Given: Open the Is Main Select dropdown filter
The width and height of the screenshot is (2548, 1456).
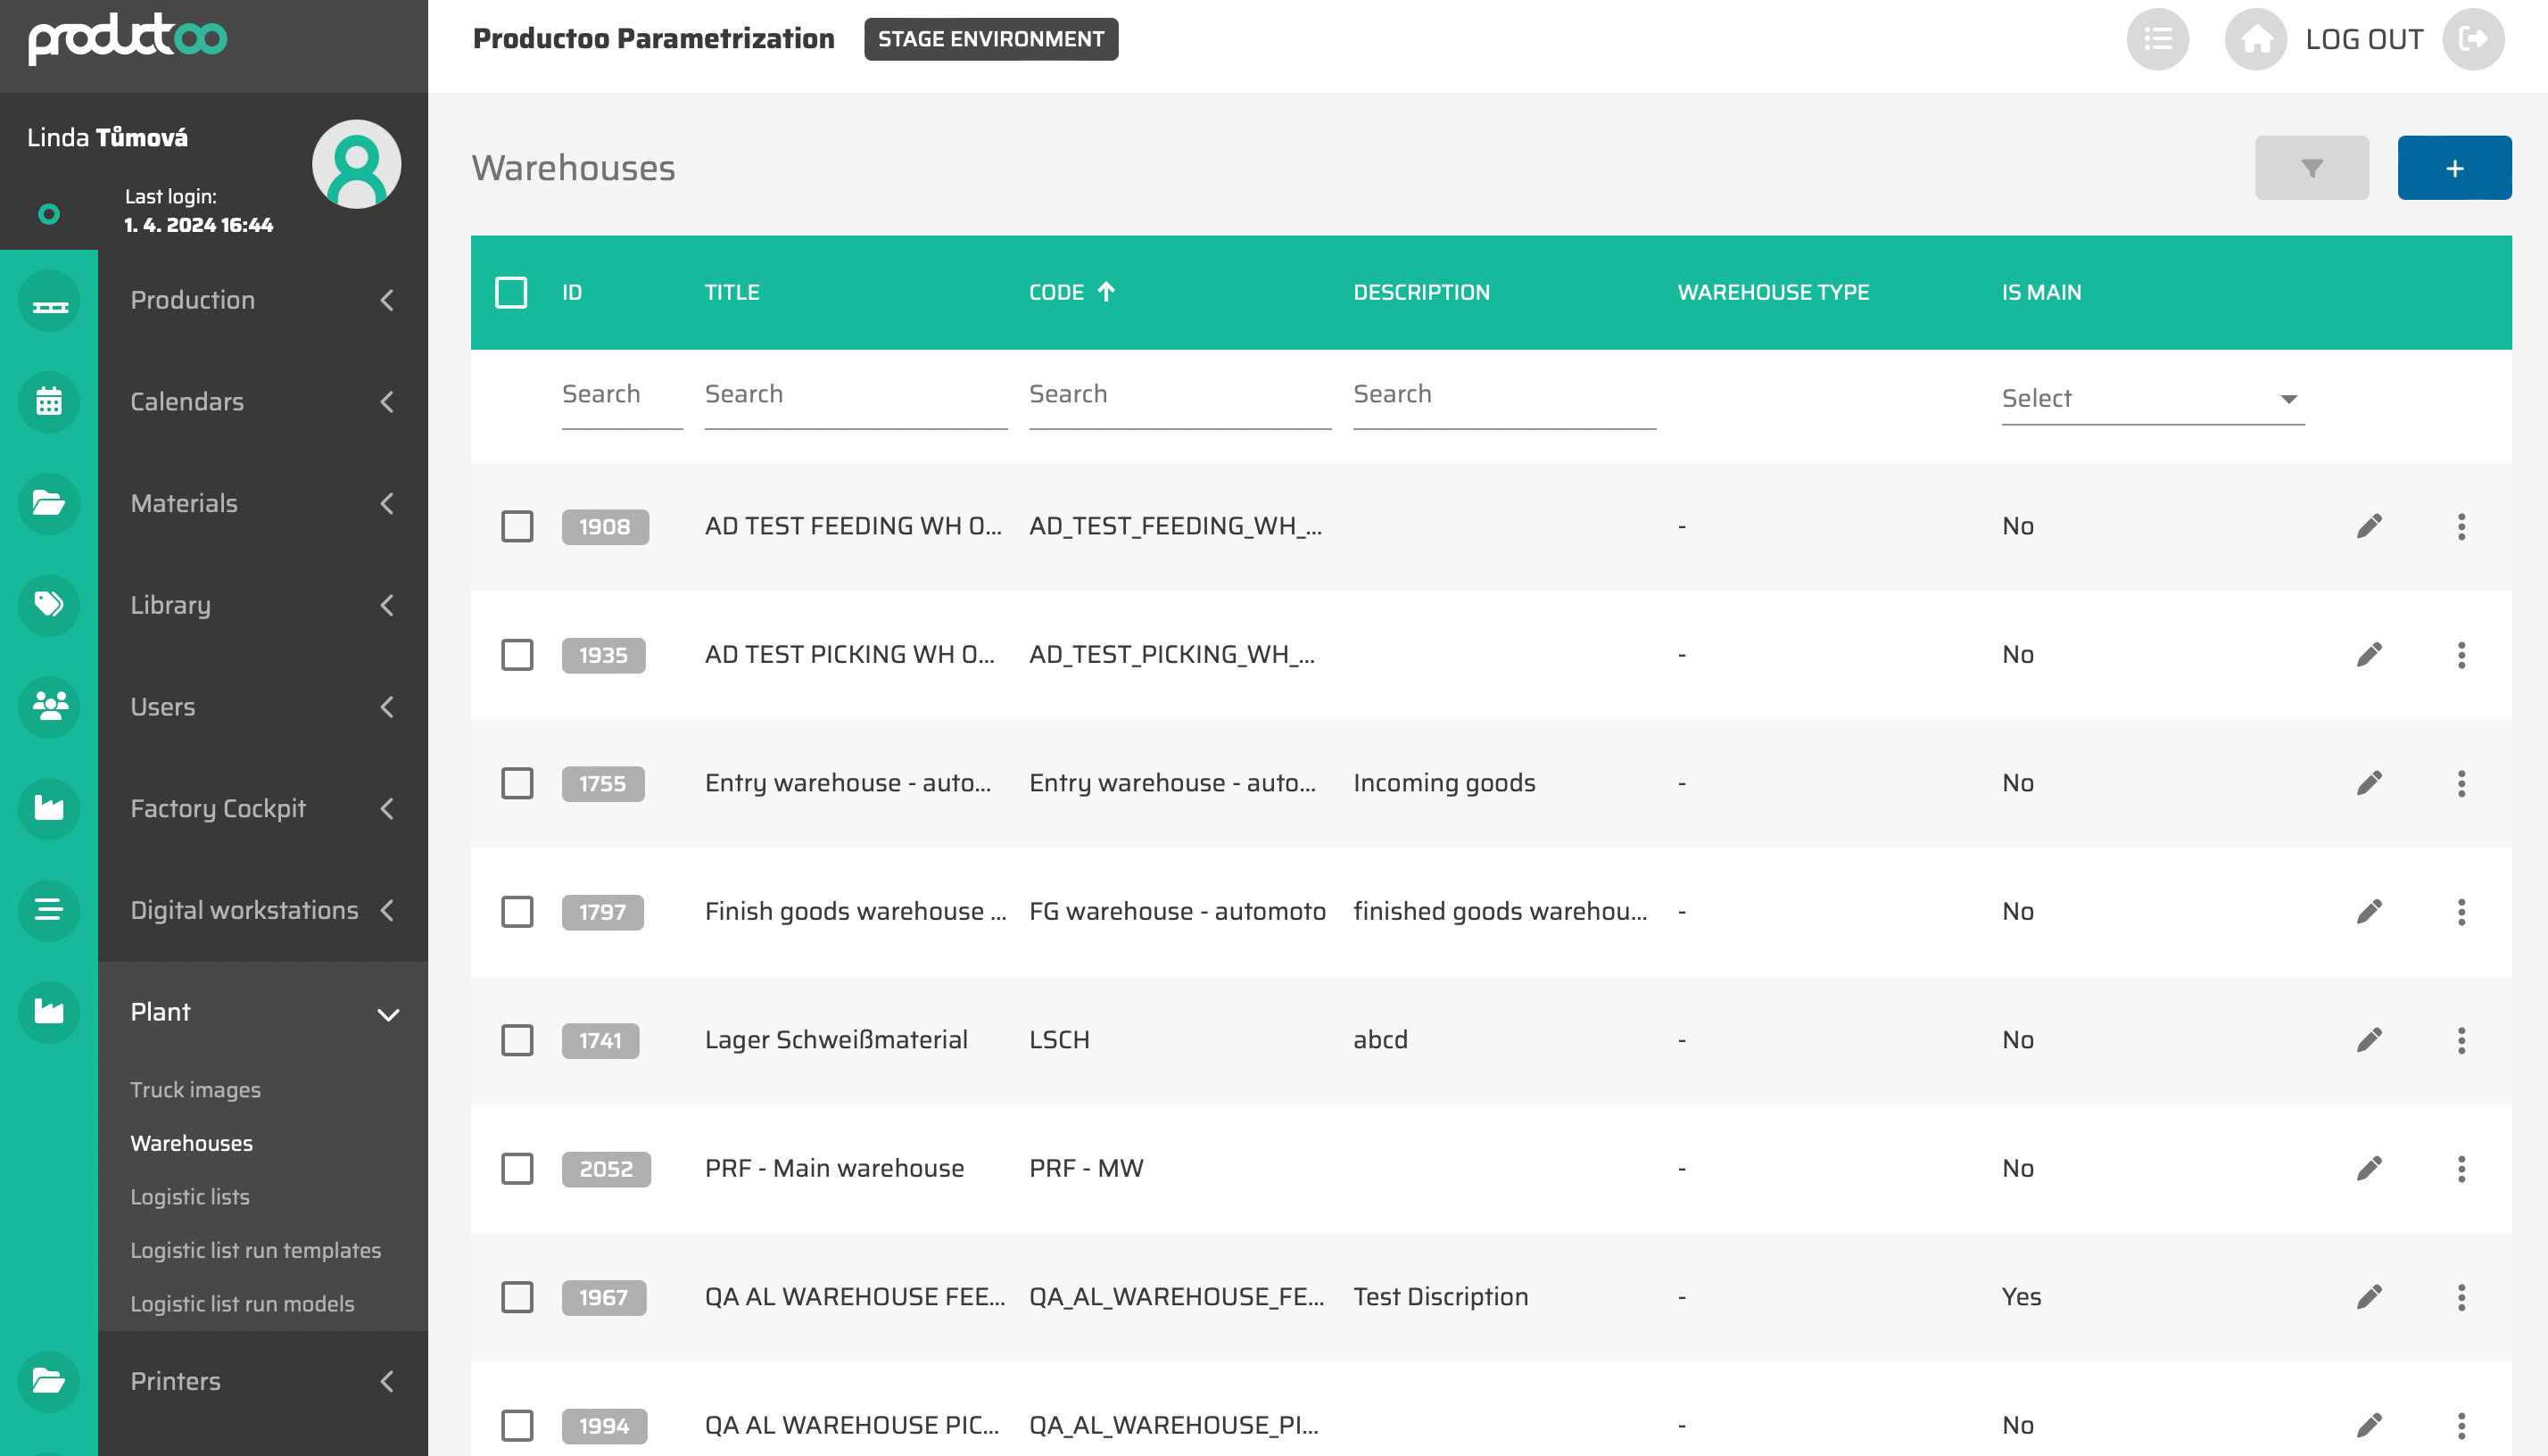Looking at the screenshot, I should click(x=2152, y=399).
